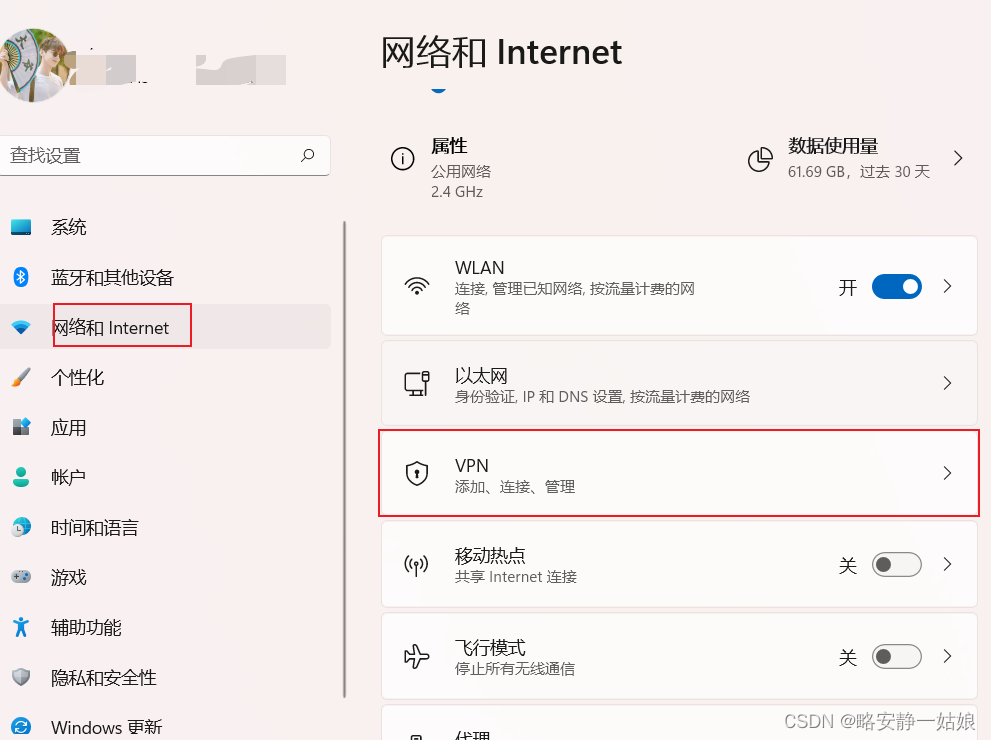Open 数据使用量 details
Image resolution: width=991 pixels, height=740 pixels.
pos(857,158)
